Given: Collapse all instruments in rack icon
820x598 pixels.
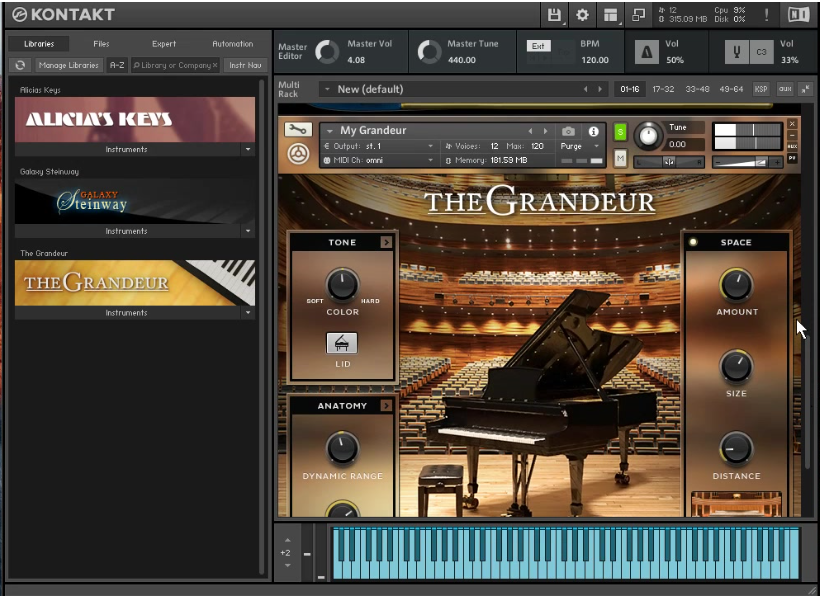Looking at the screenshot, I should (x=805, y=89).
